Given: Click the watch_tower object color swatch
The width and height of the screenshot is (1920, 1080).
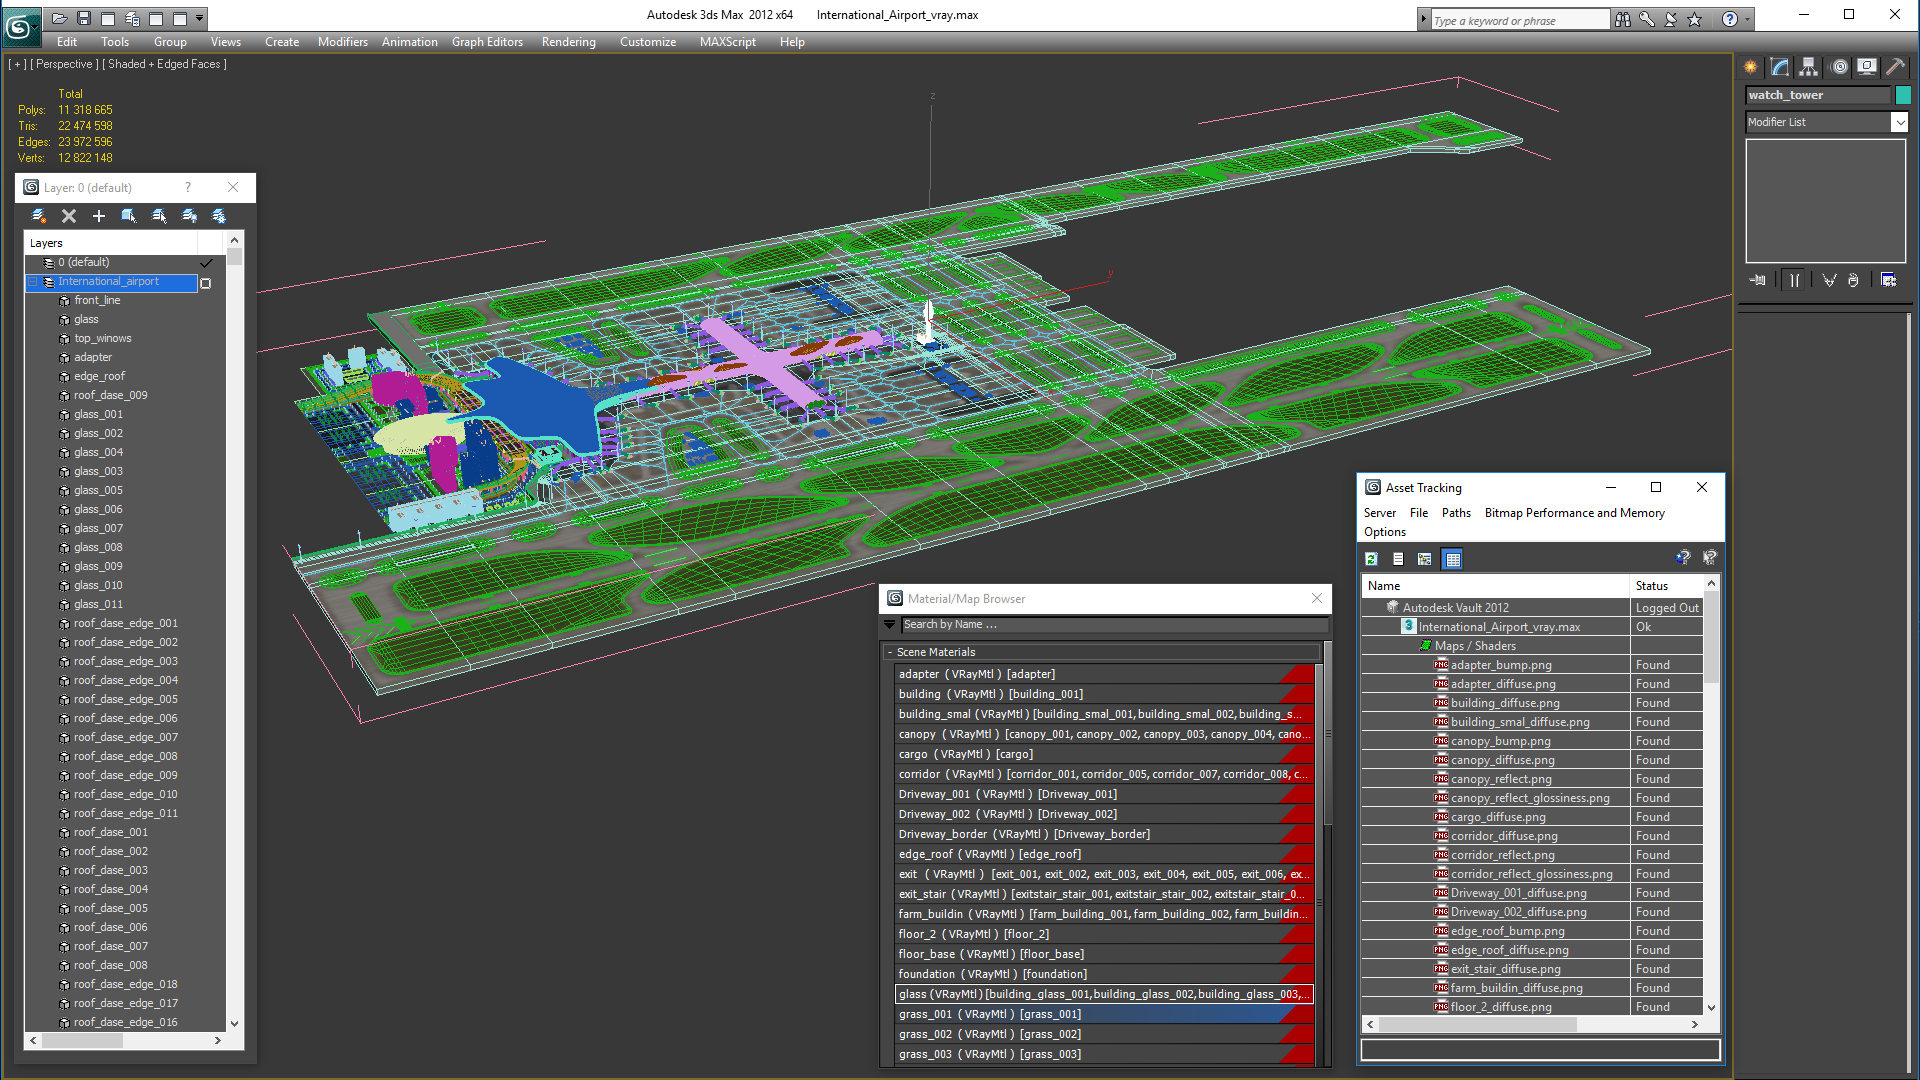Looking at the screenshot, I should tap(1903, 95).
